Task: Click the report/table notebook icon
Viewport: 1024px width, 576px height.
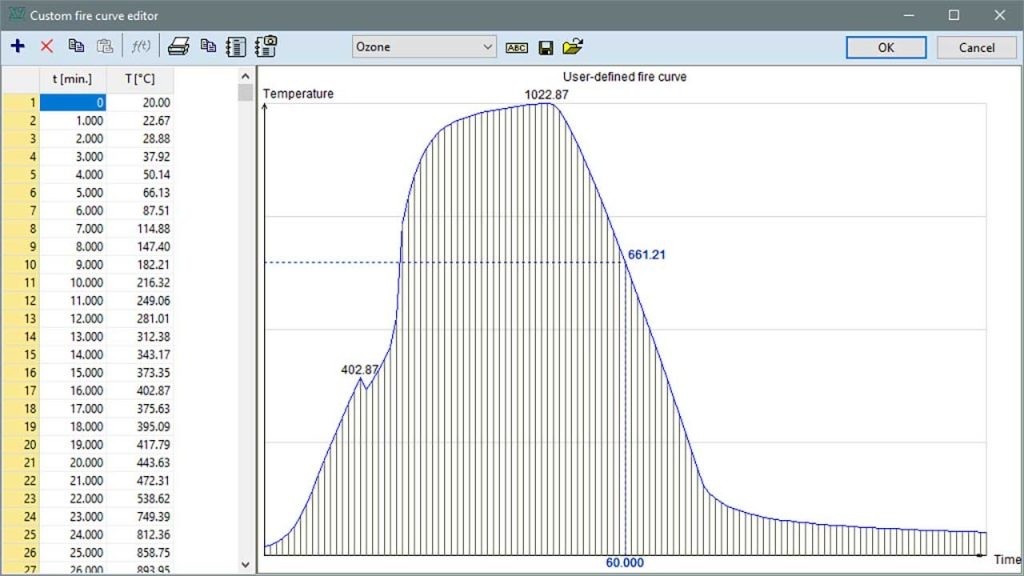Action: [236, 46]
